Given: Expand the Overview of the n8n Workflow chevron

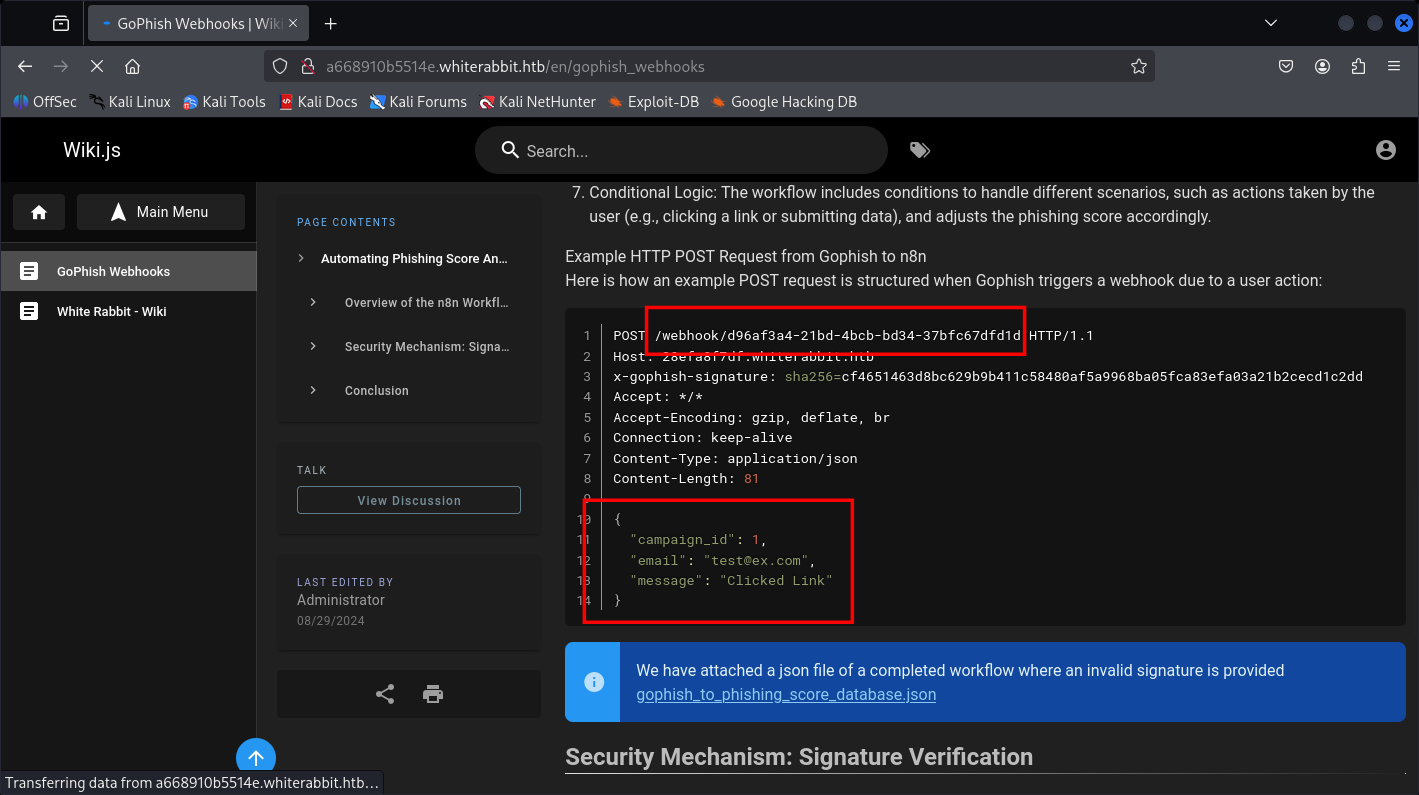Looking at the screenshot, I should pyautogui.click(x=313, y=302).
